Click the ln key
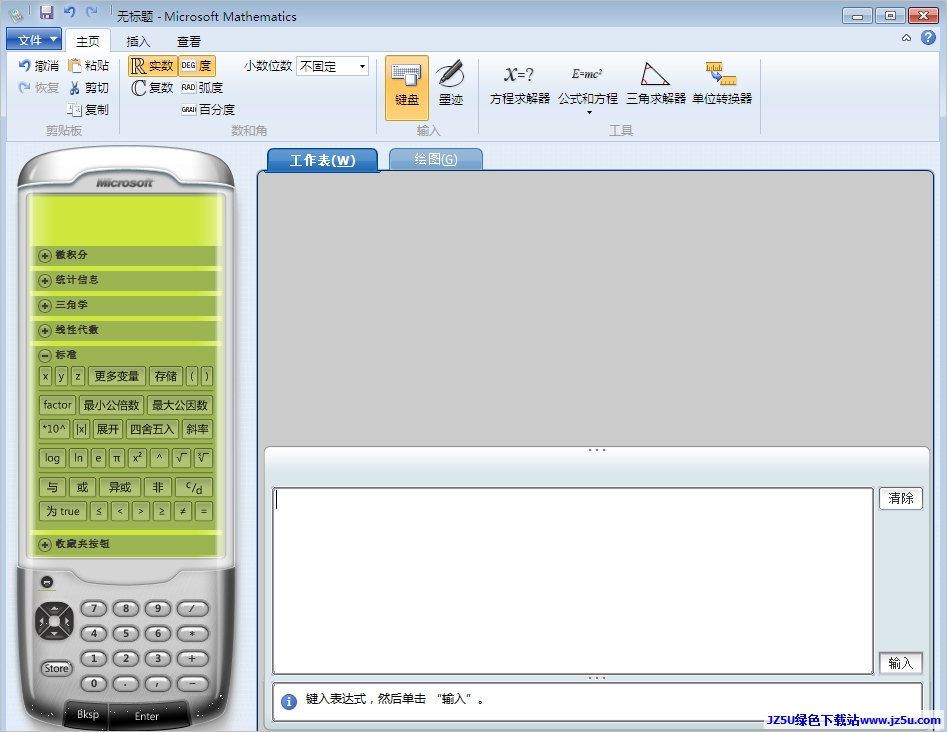 coord(79,458)
